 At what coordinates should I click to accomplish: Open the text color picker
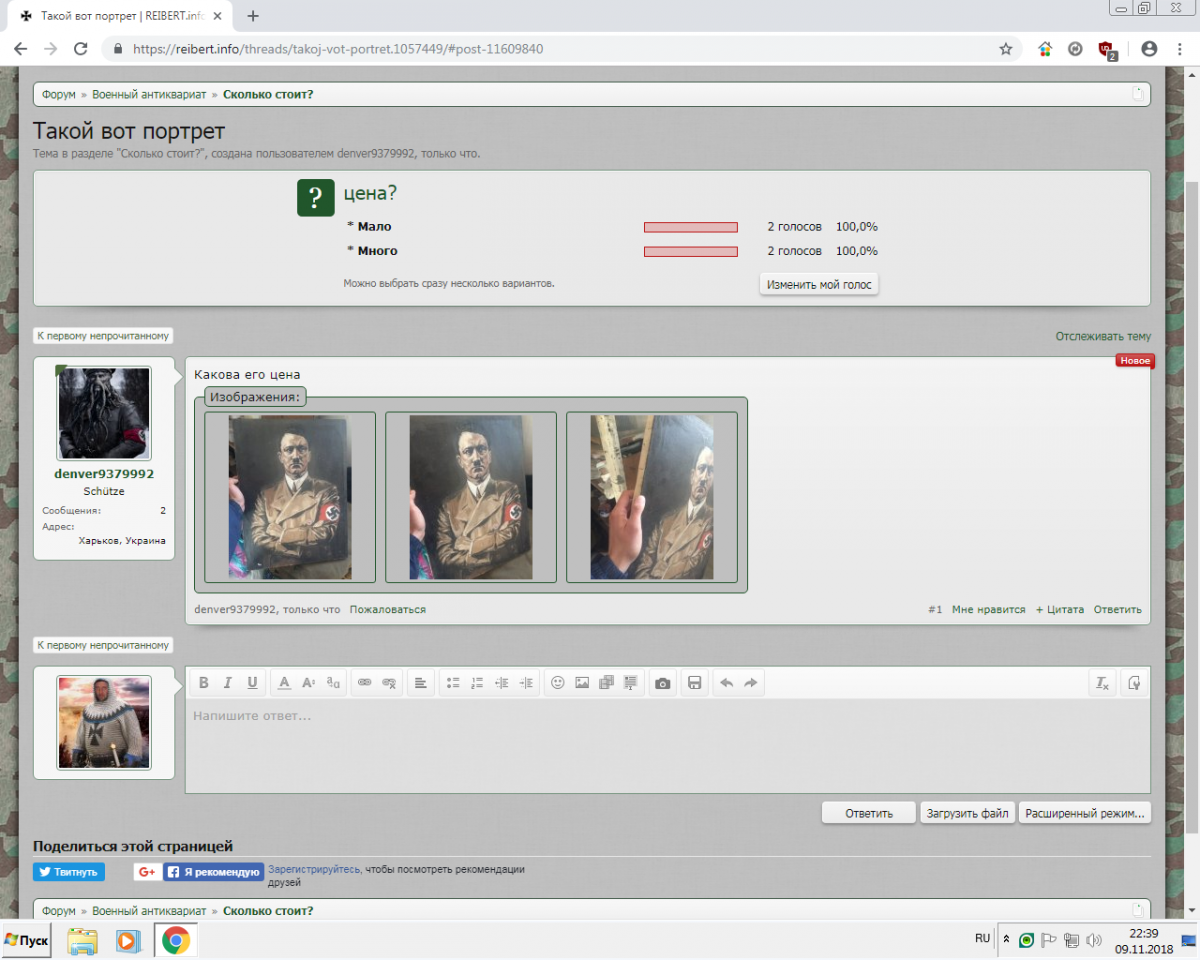284,683
